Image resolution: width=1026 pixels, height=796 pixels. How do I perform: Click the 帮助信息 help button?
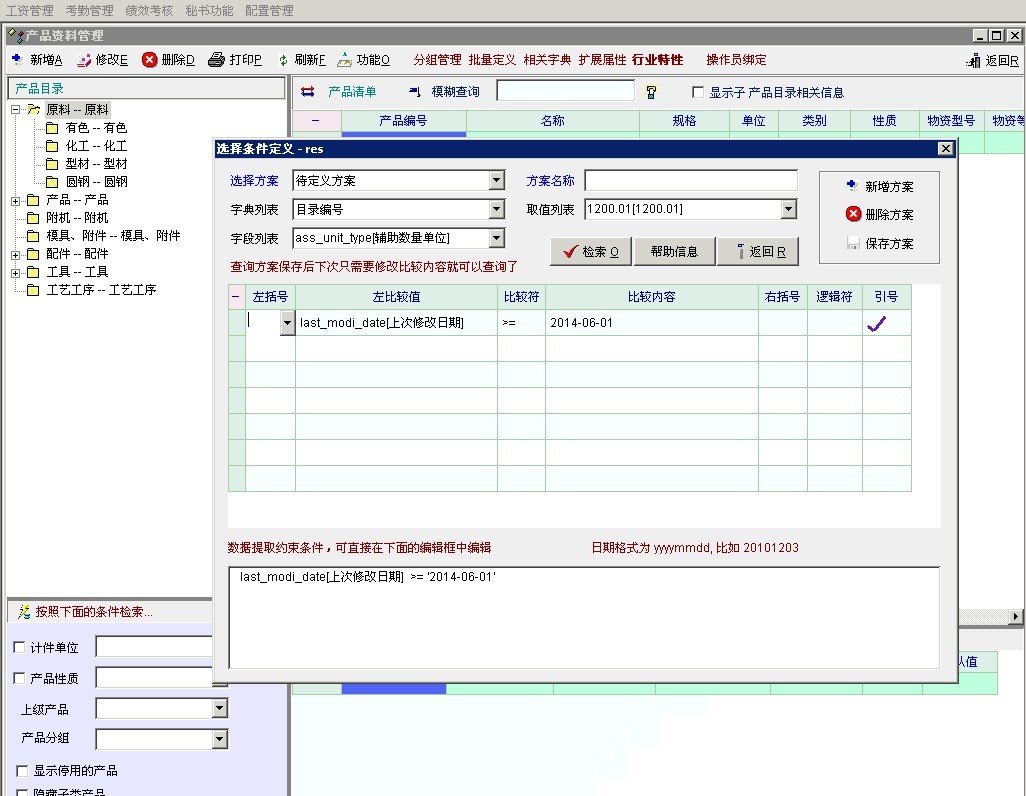click(x=674, y=252)
